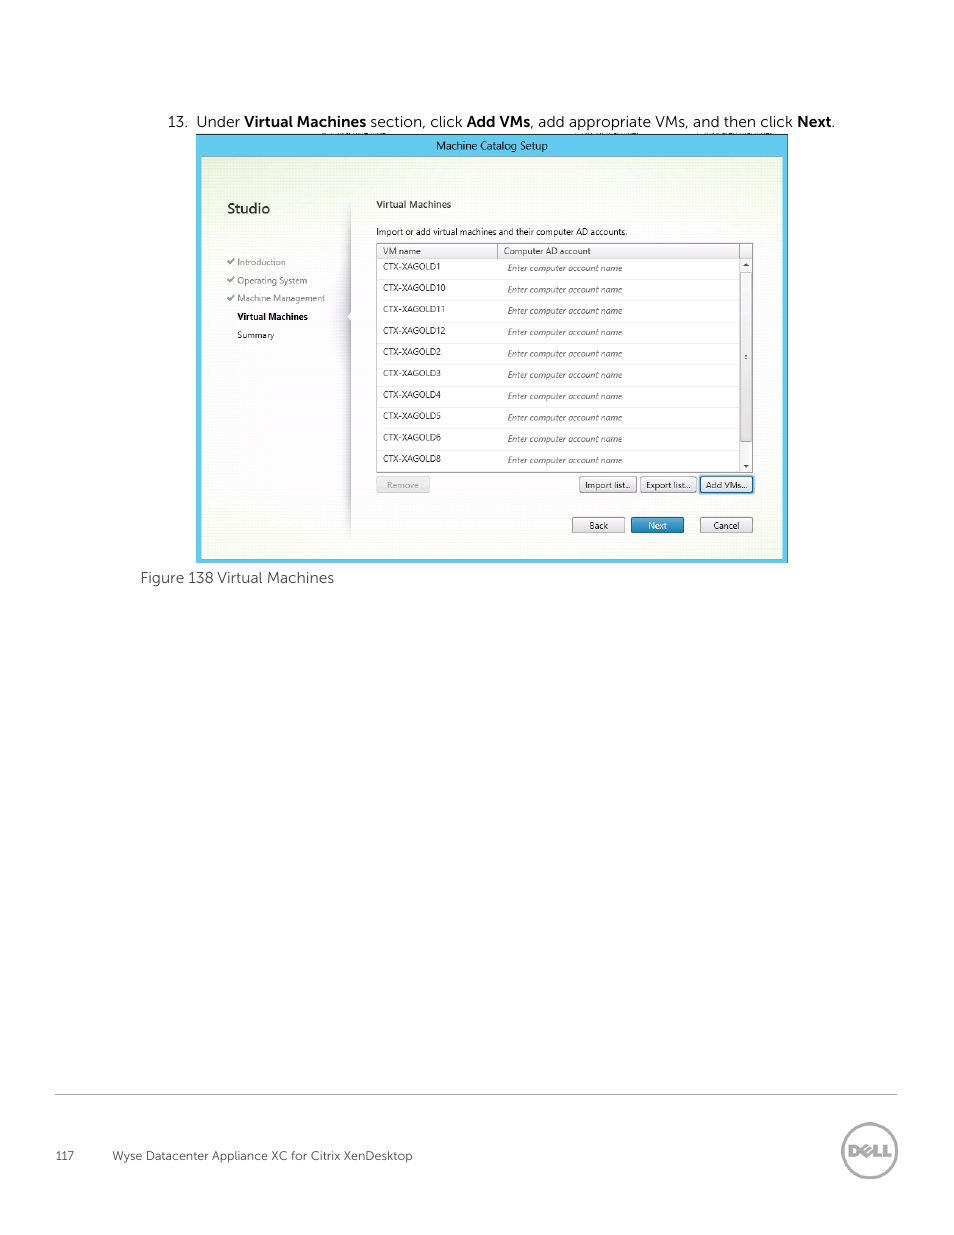Select the Summary step
The image size is (954, 1235).
(x=255, y=335)
